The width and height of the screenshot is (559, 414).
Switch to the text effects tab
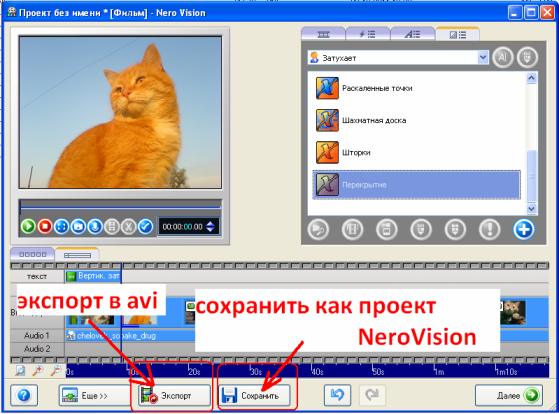click(412, 34)
